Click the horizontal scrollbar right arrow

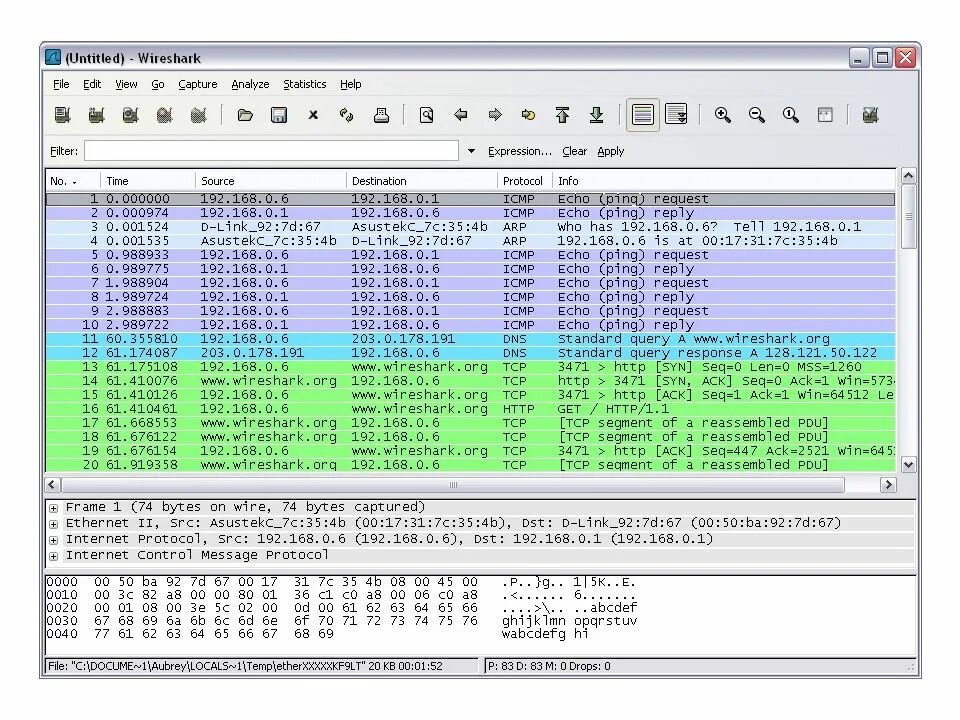(x=888, y=485)
